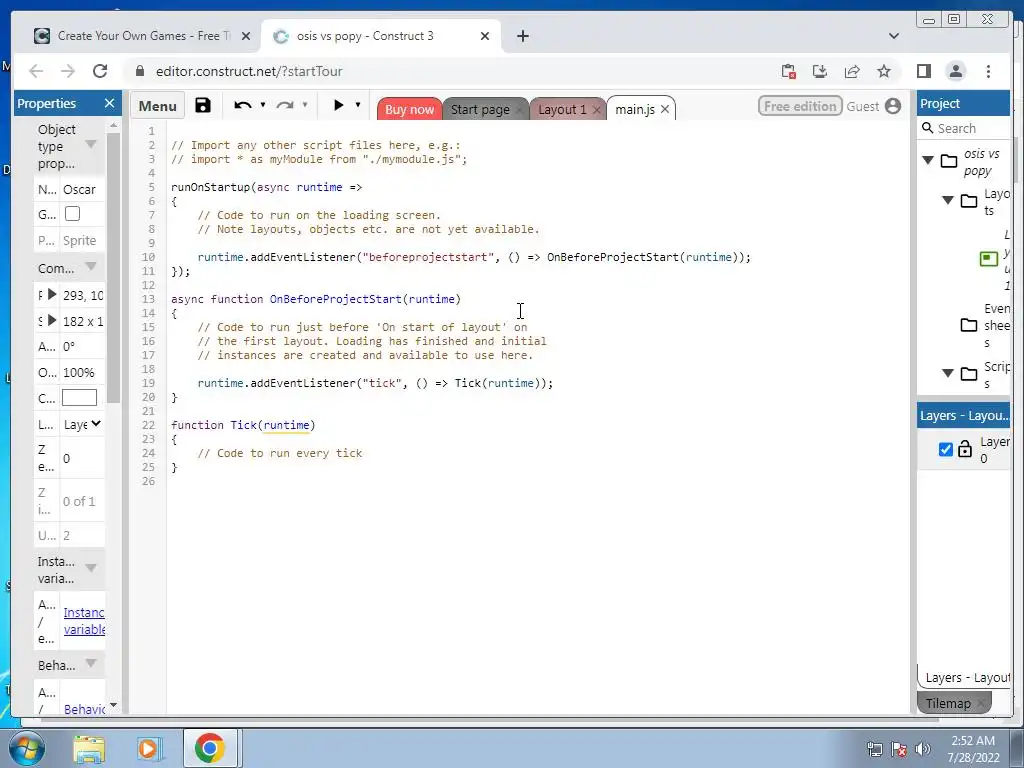
Task: Select the Tilemap bottom tab
Action: (x=948, y=703)
